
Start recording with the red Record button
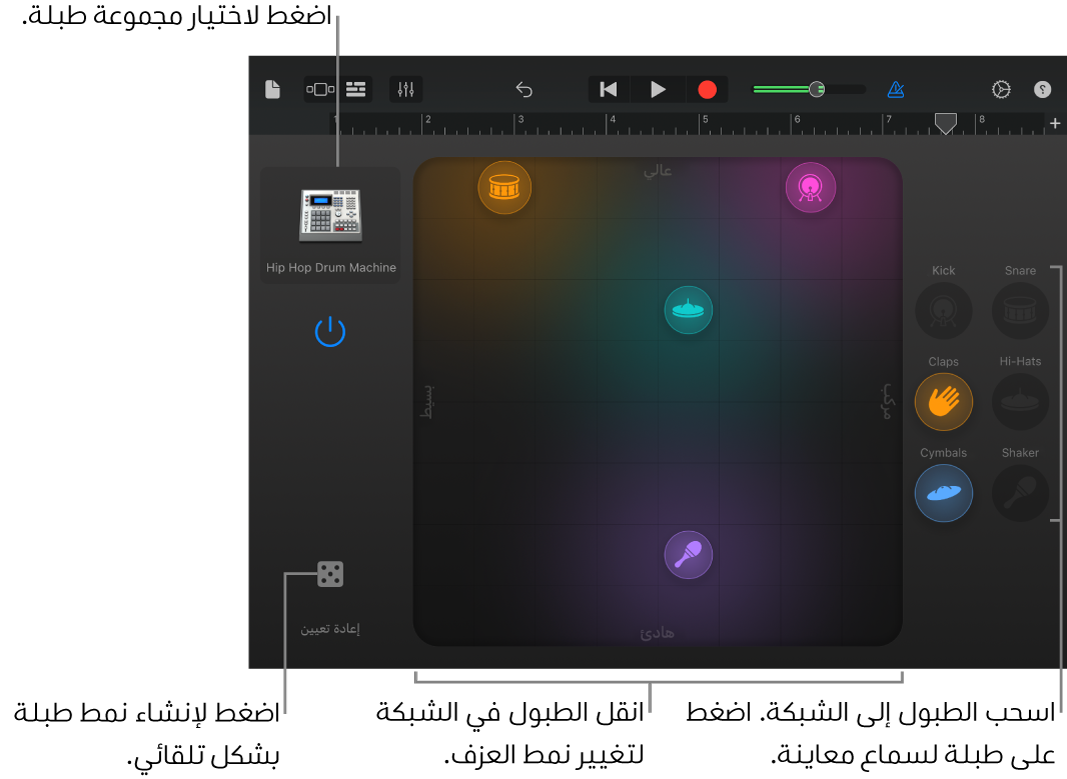click(x=707, y=90)
